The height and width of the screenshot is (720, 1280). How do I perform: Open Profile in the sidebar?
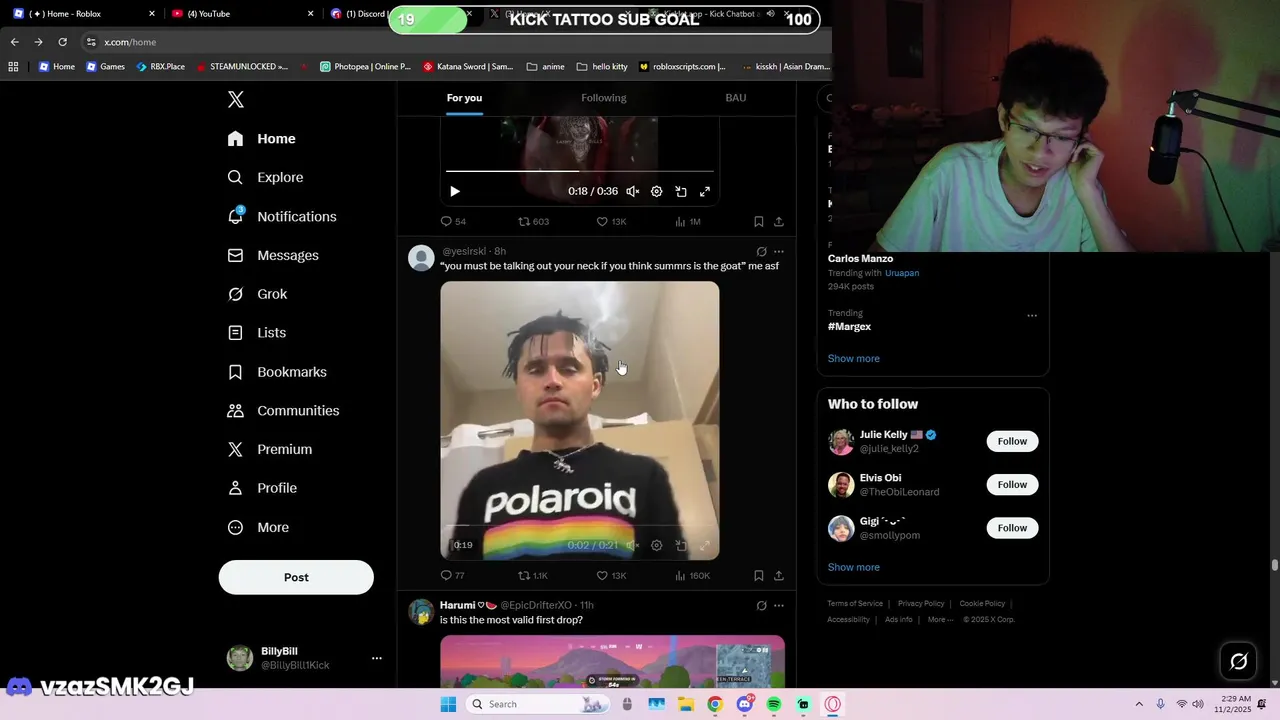pos(262,488)
